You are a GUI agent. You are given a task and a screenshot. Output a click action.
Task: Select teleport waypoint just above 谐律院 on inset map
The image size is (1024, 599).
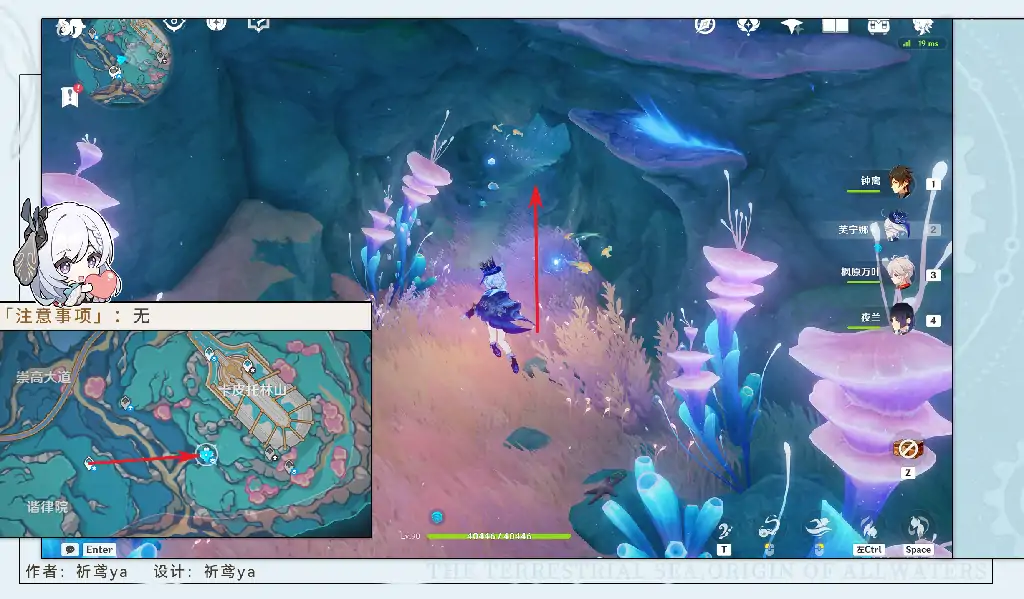point(90,463)
